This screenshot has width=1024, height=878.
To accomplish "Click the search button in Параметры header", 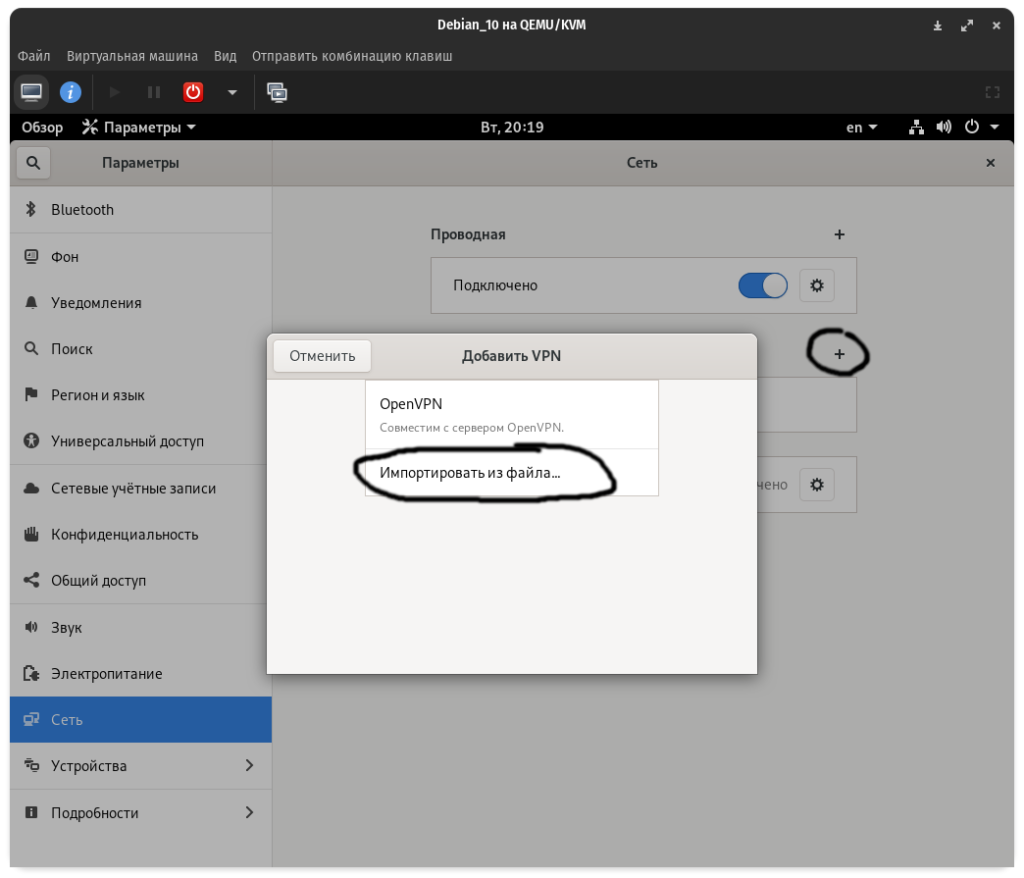I will (x=33, y=163).
